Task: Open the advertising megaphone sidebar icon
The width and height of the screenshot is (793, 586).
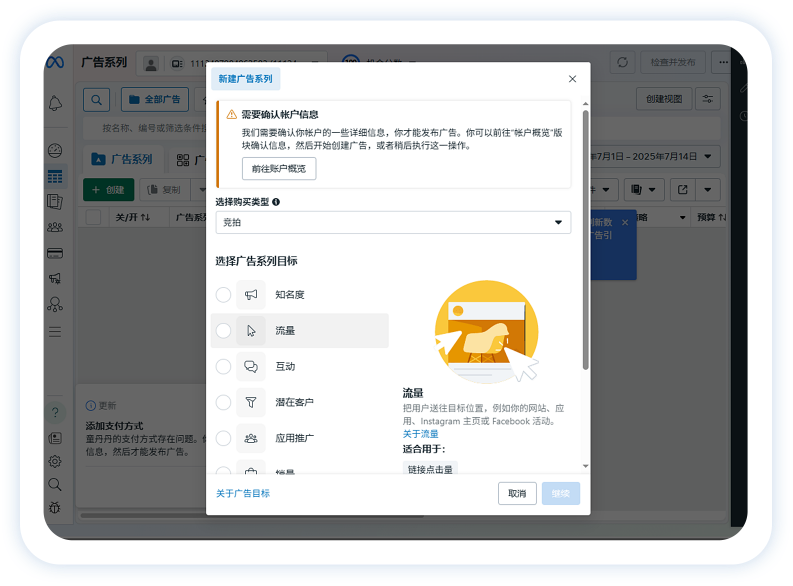Action: click(x=55, y=278)
